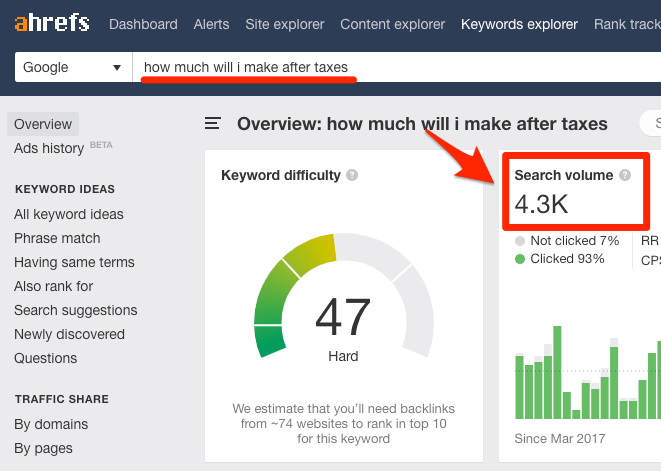Go to Site explorer
The image size is (661, 471).
(287, 24)
